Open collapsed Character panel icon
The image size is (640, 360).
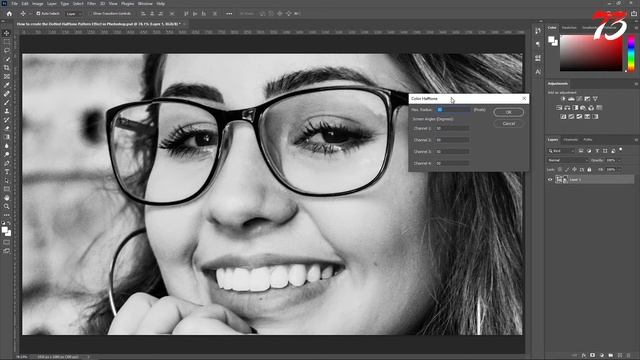click(538, 72)
